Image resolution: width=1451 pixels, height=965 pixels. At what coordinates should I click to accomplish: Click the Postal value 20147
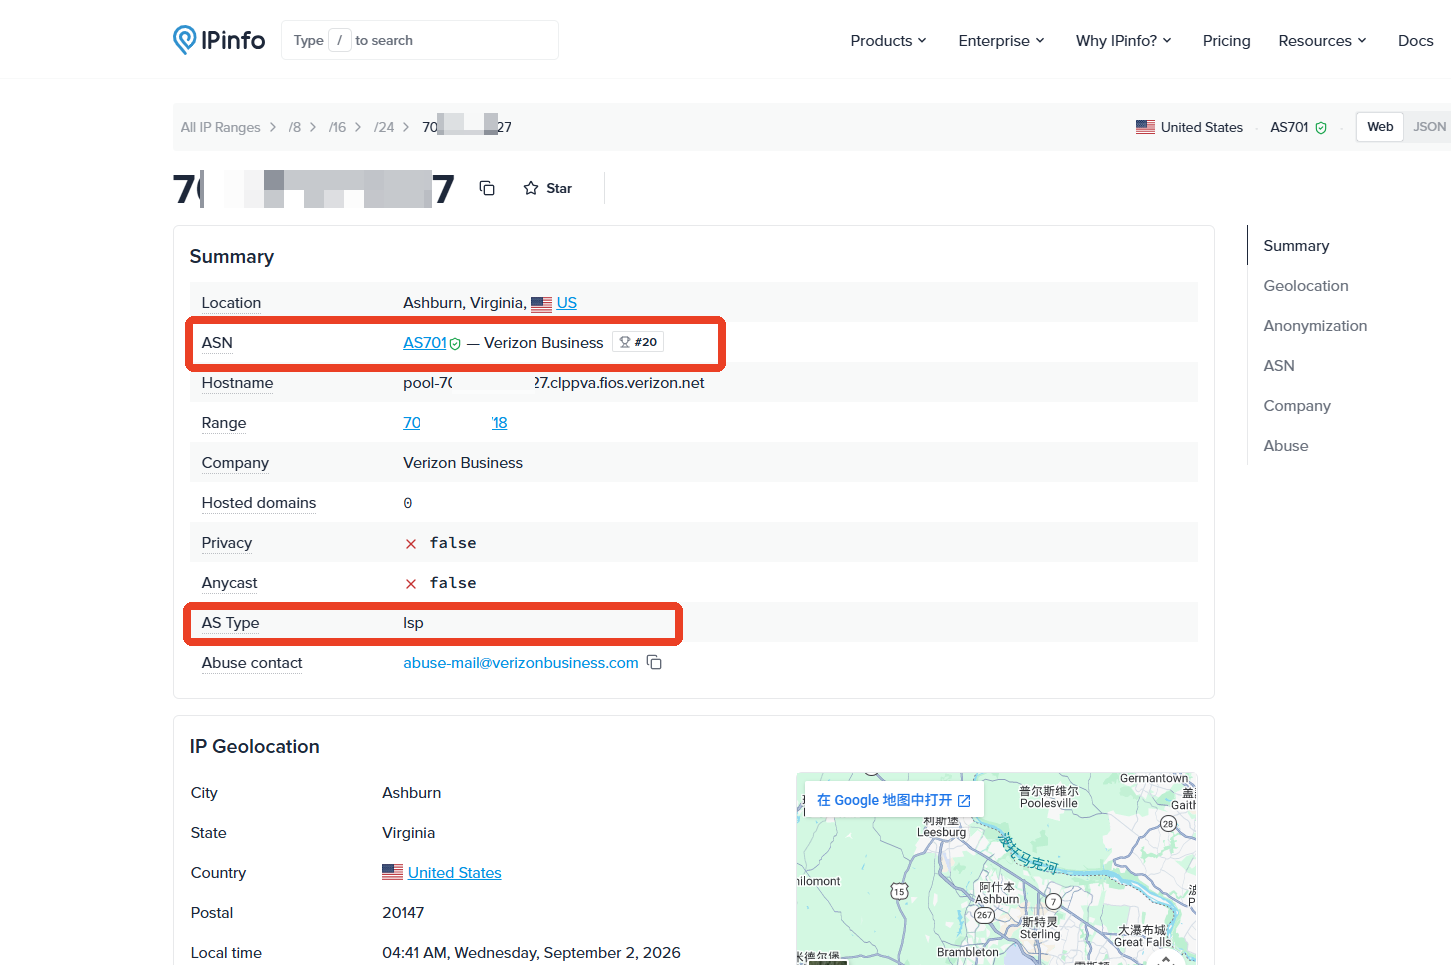click(x=403, y=913)
